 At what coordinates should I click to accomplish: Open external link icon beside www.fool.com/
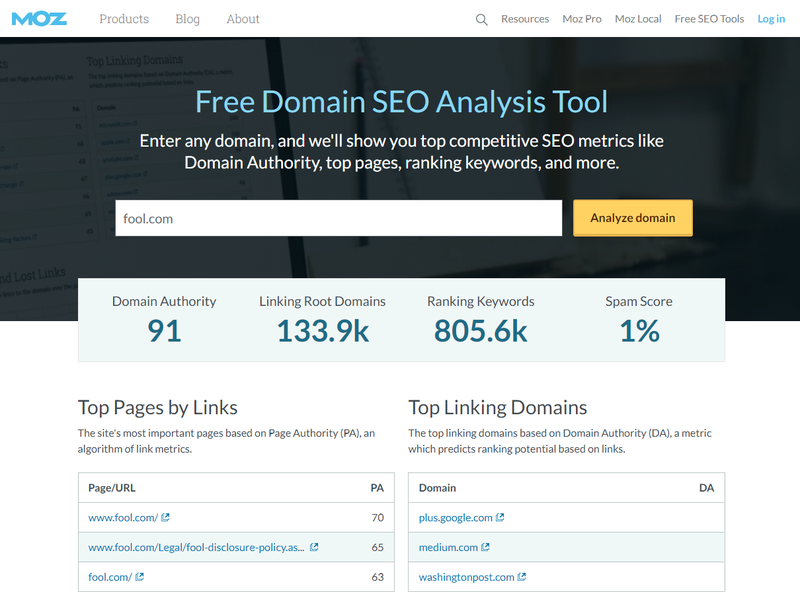pos(165,517)
